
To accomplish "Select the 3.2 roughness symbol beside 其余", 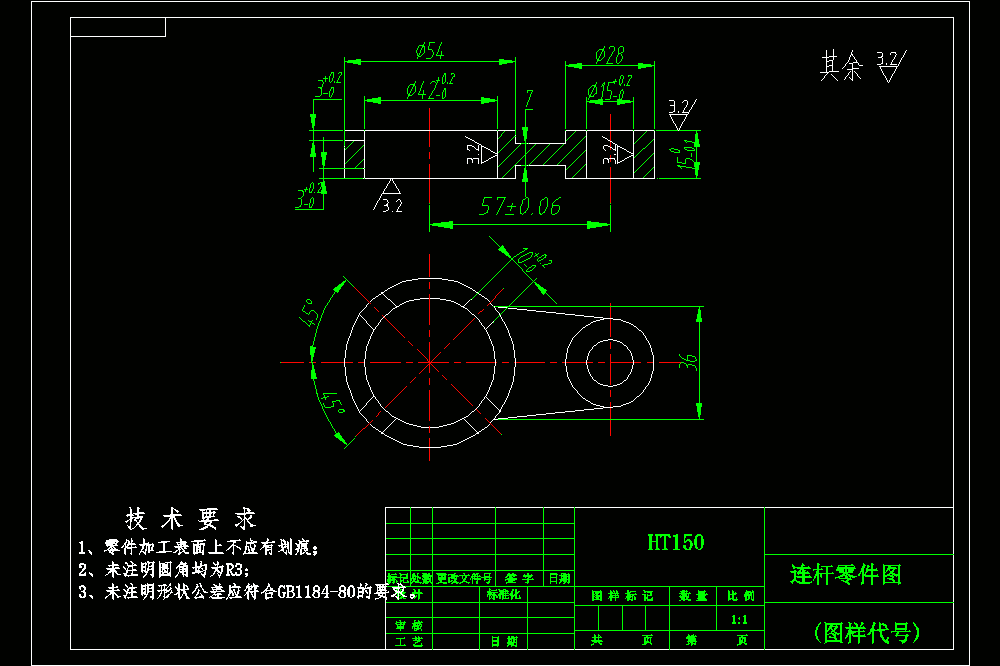I will (891, 66).
